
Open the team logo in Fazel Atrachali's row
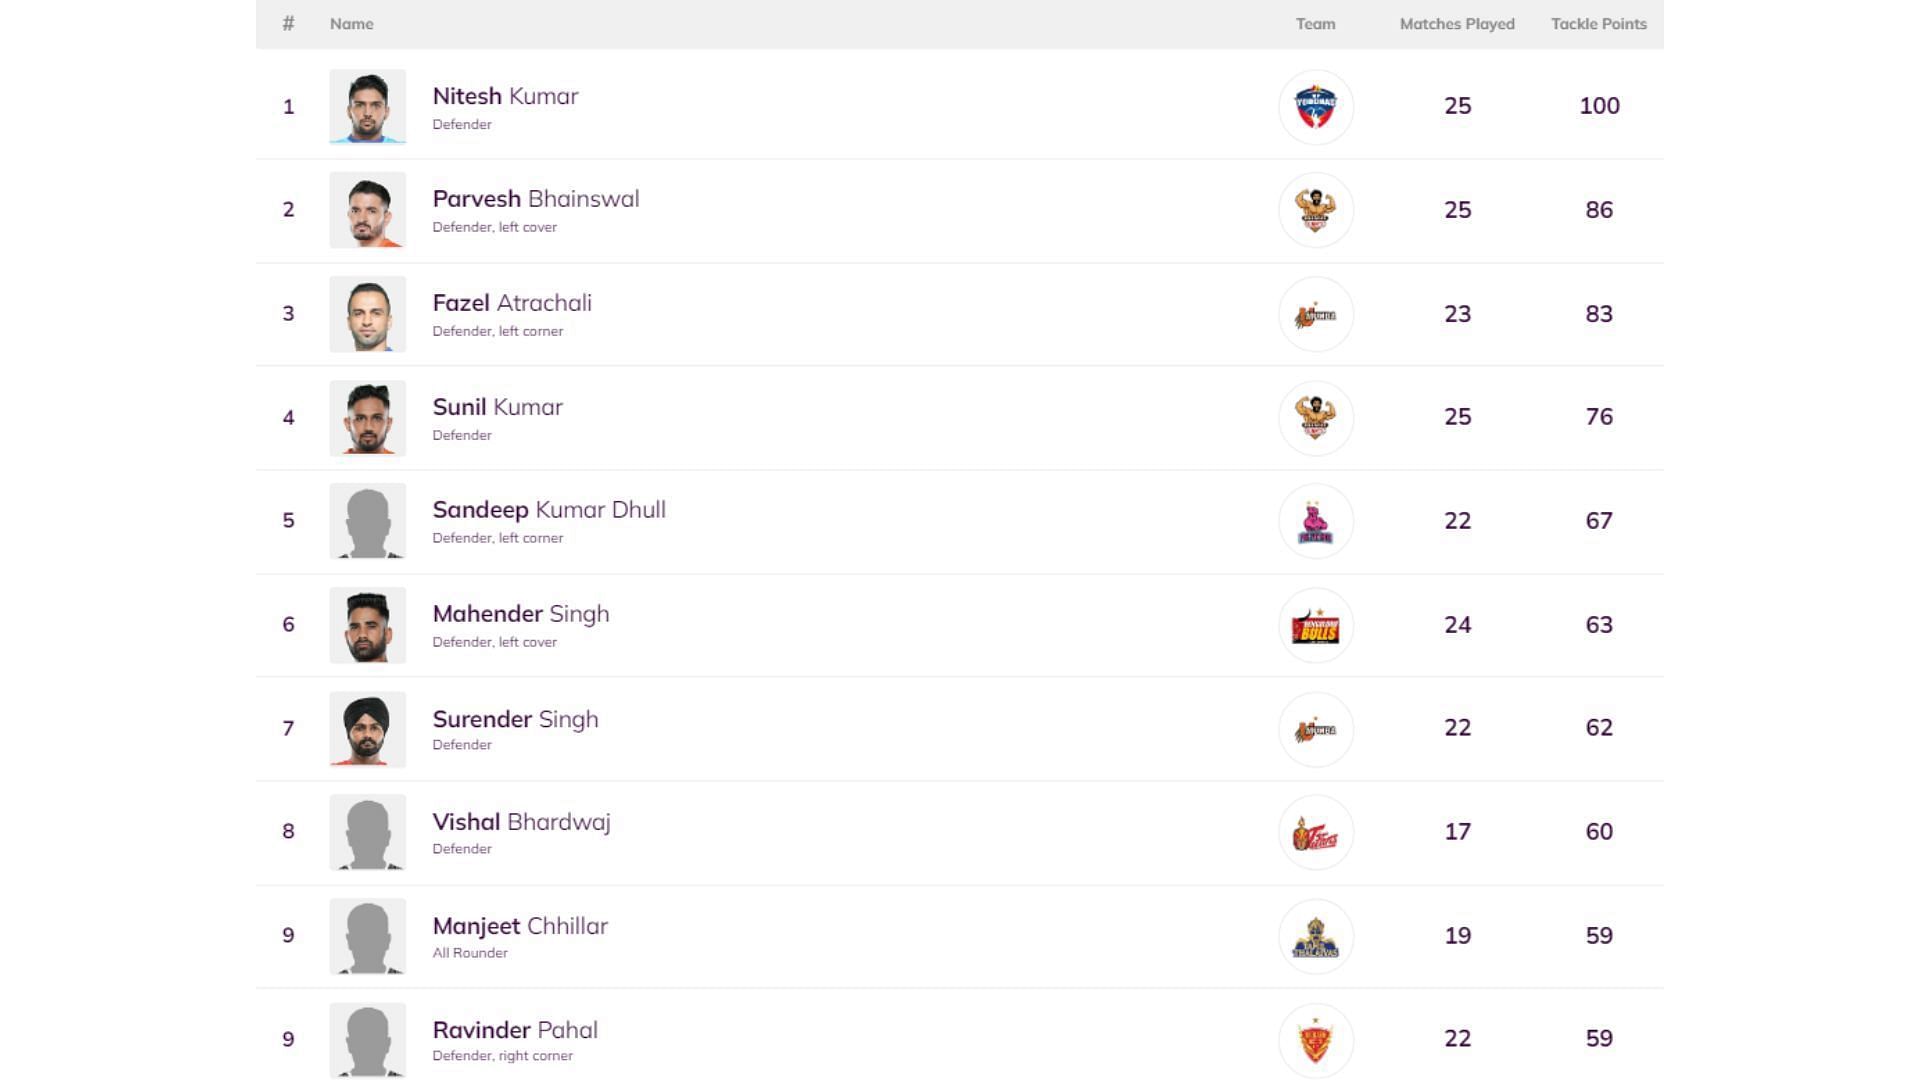(x=1315, y=314)
